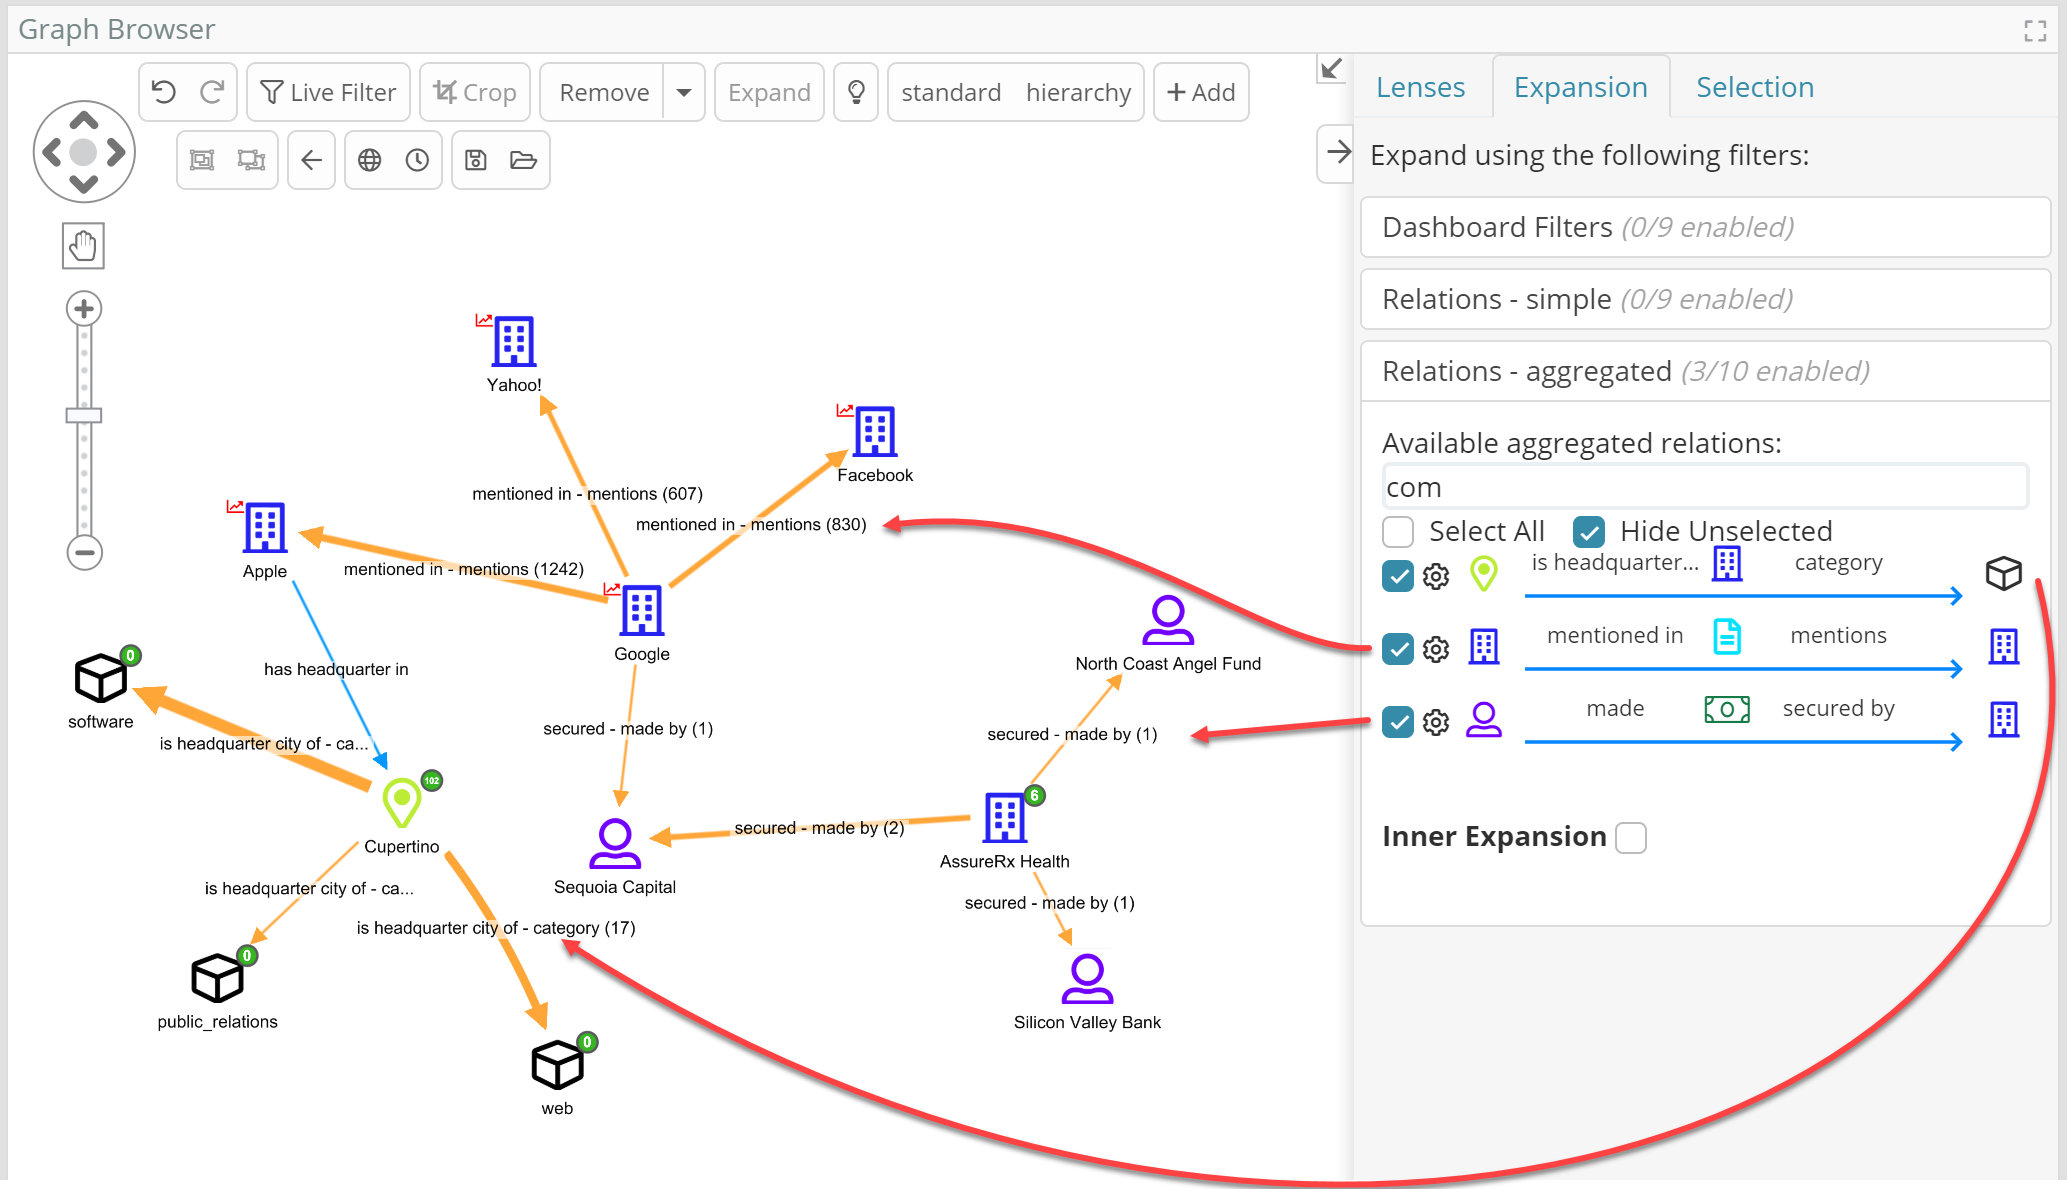The width and height of the screenshot is (2067, 1189).
Task: Pan the graph down with navigator arrow
Action: click(x=84, y=183)
